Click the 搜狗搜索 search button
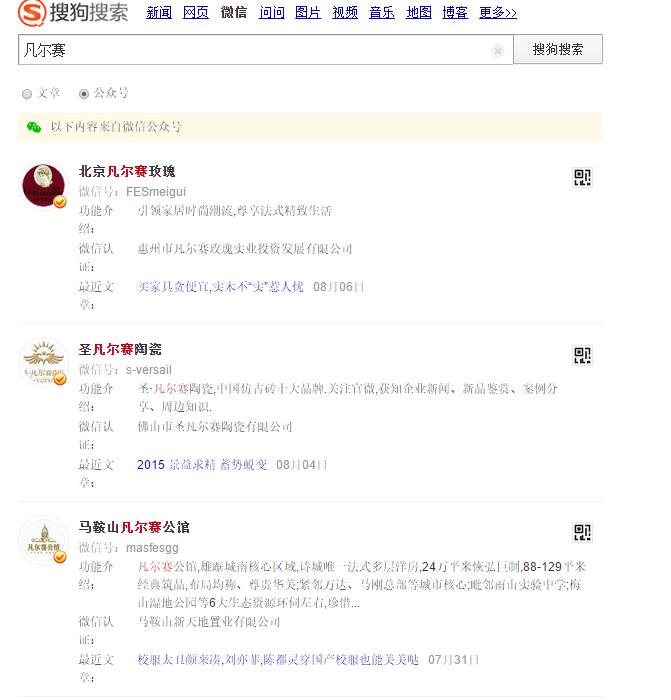 pyautogui.click(x=558, y=49)
